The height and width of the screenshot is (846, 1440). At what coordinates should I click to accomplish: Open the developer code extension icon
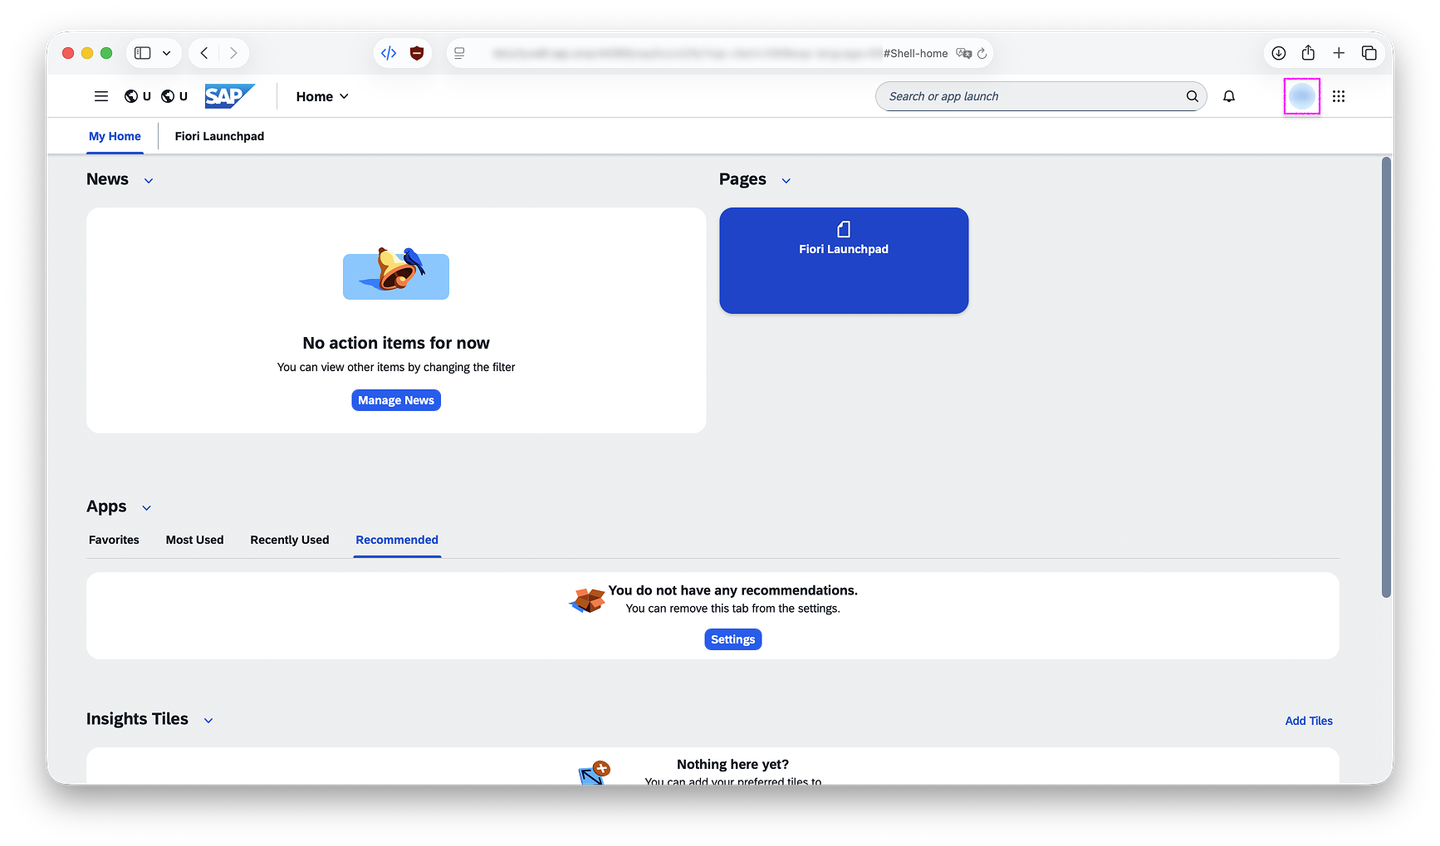tap(389, 53)
